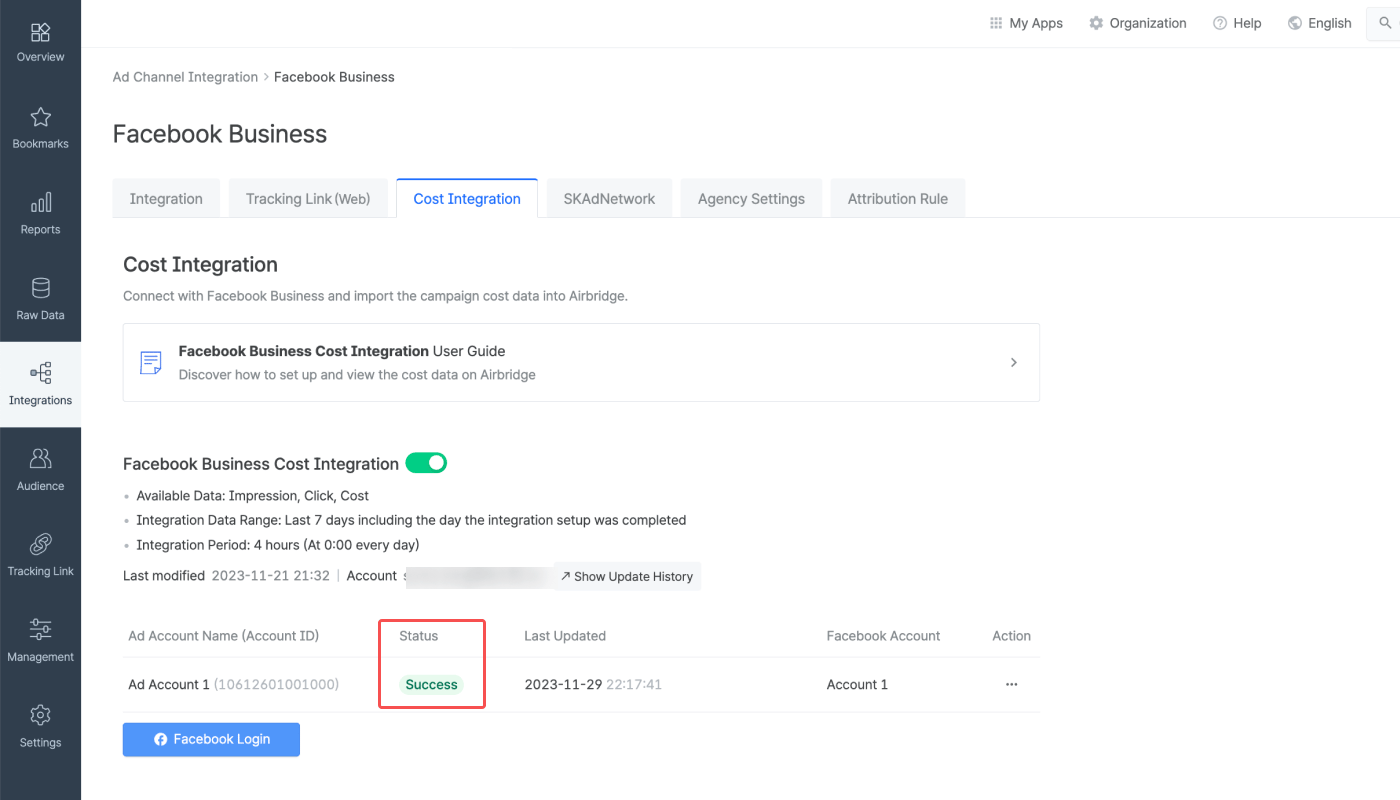Switch to Tracking Link (Web) tab
The height and width of the screenshot is (800, 1400).
(x=308, y=198)
